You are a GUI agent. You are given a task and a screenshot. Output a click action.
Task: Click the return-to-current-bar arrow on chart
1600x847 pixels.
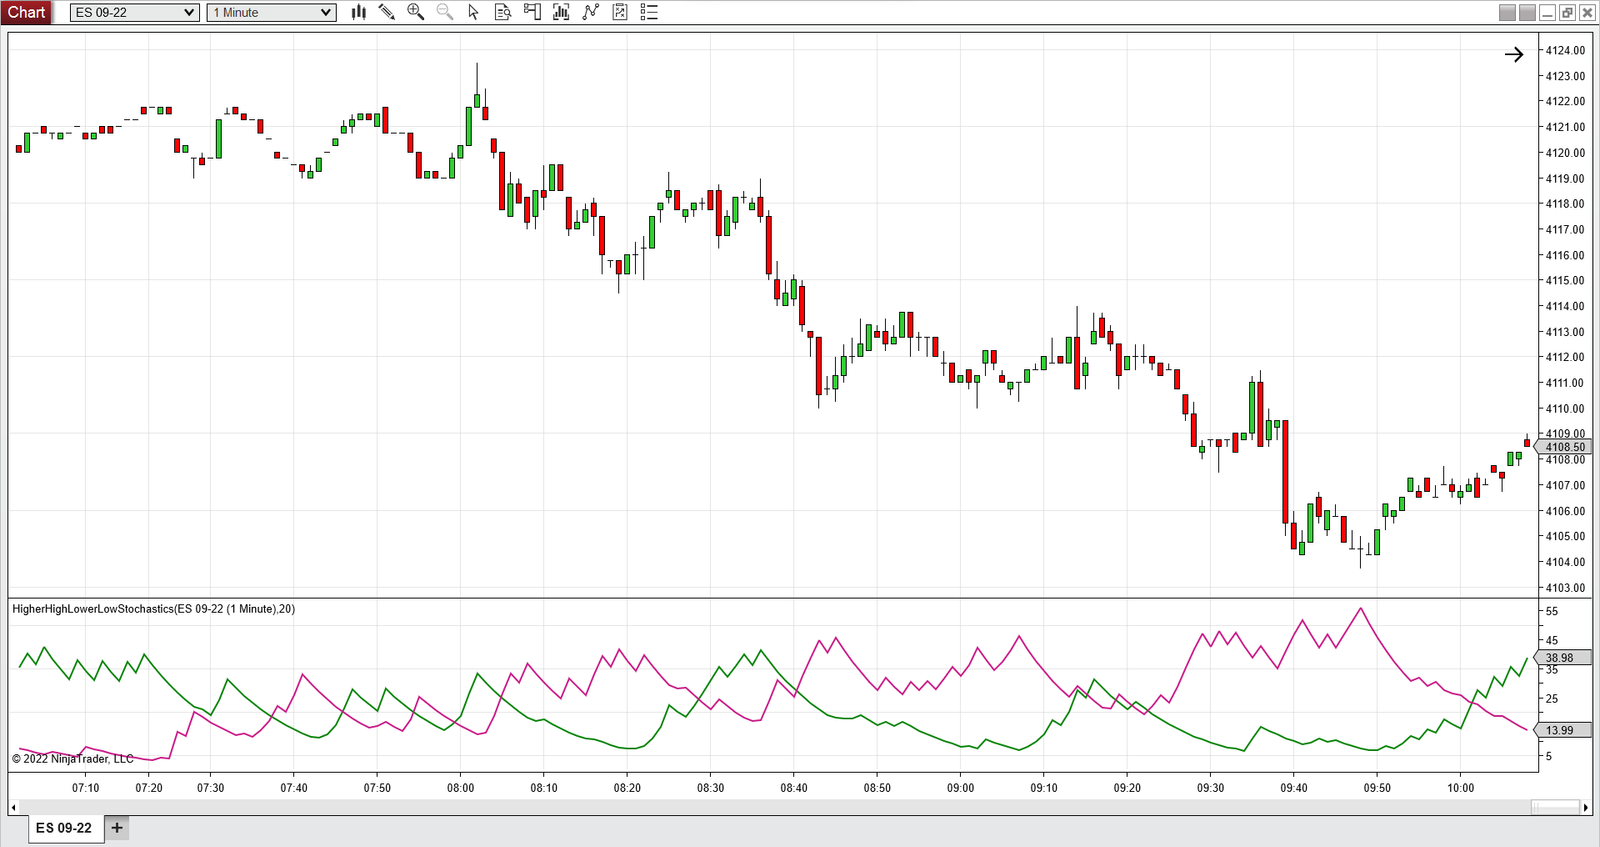(1514, 55)
